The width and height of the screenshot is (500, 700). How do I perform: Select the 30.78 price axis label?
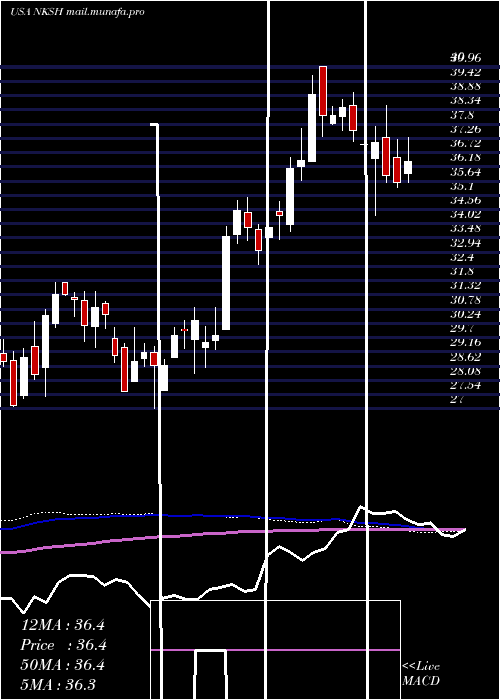click(x=465, y=300)
